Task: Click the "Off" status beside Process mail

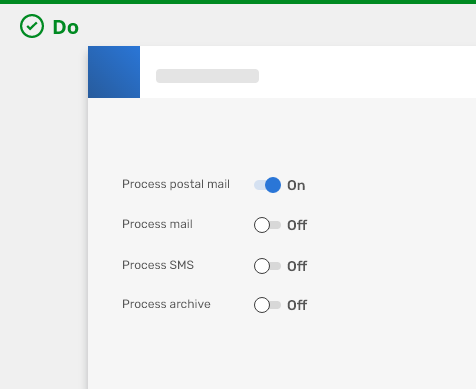Action: (x=297, y=225)
